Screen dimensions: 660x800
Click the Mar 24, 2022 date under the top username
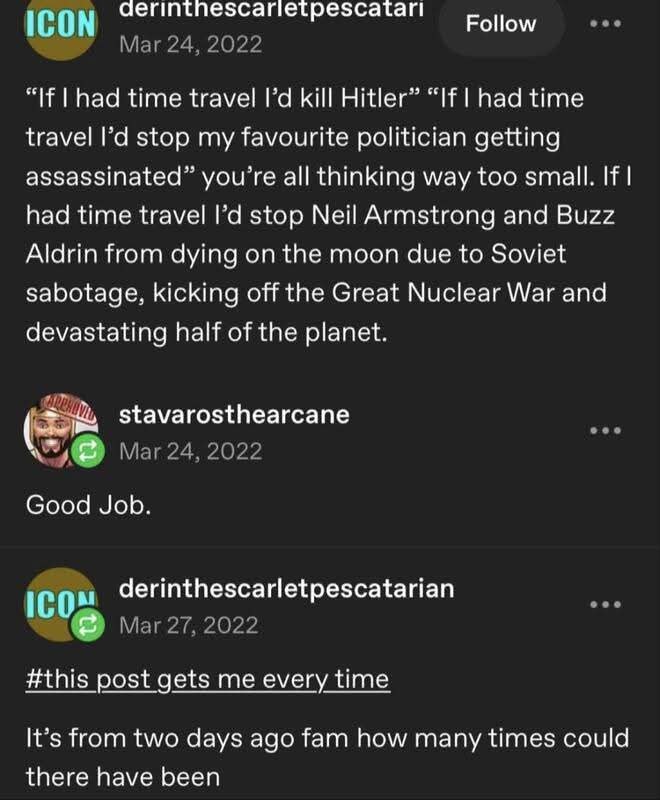(x=190, y=44)
